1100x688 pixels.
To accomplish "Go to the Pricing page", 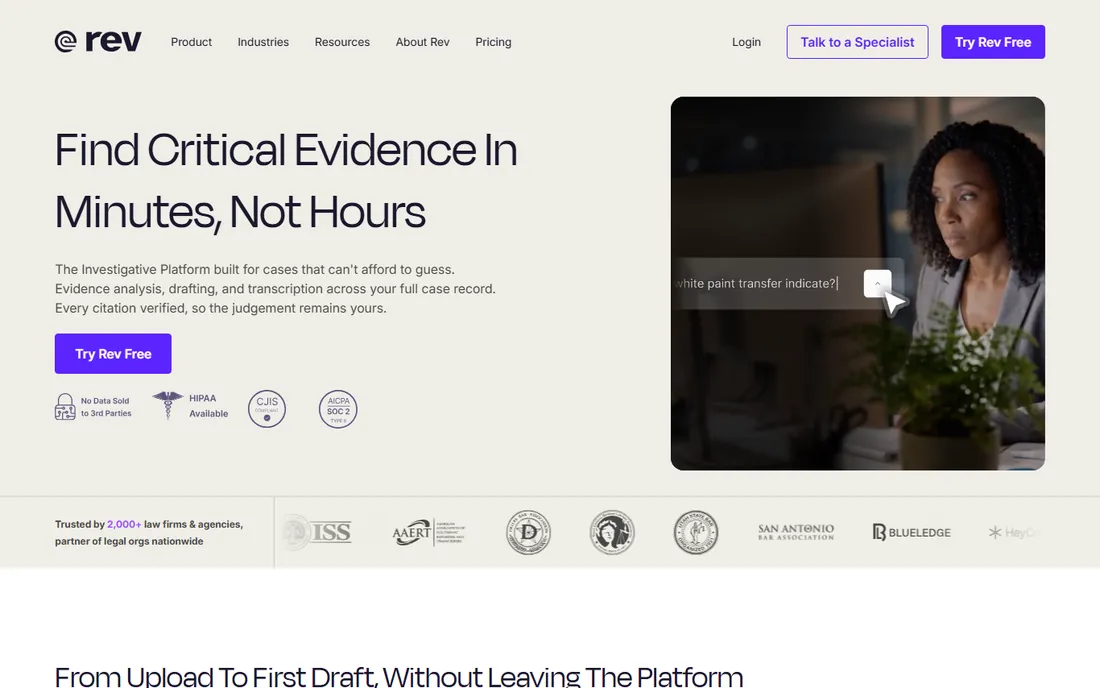I will tap(493, 42).
